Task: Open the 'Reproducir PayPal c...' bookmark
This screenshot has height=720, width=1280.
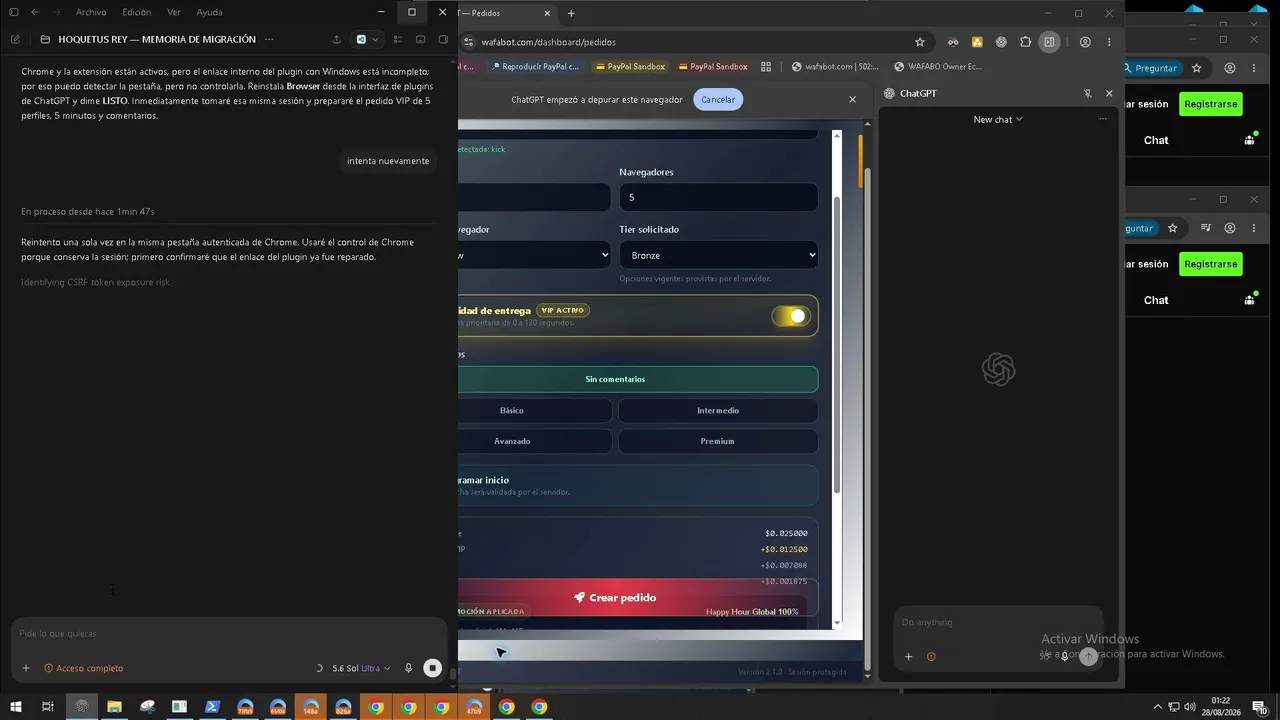Action: (535, 67)
